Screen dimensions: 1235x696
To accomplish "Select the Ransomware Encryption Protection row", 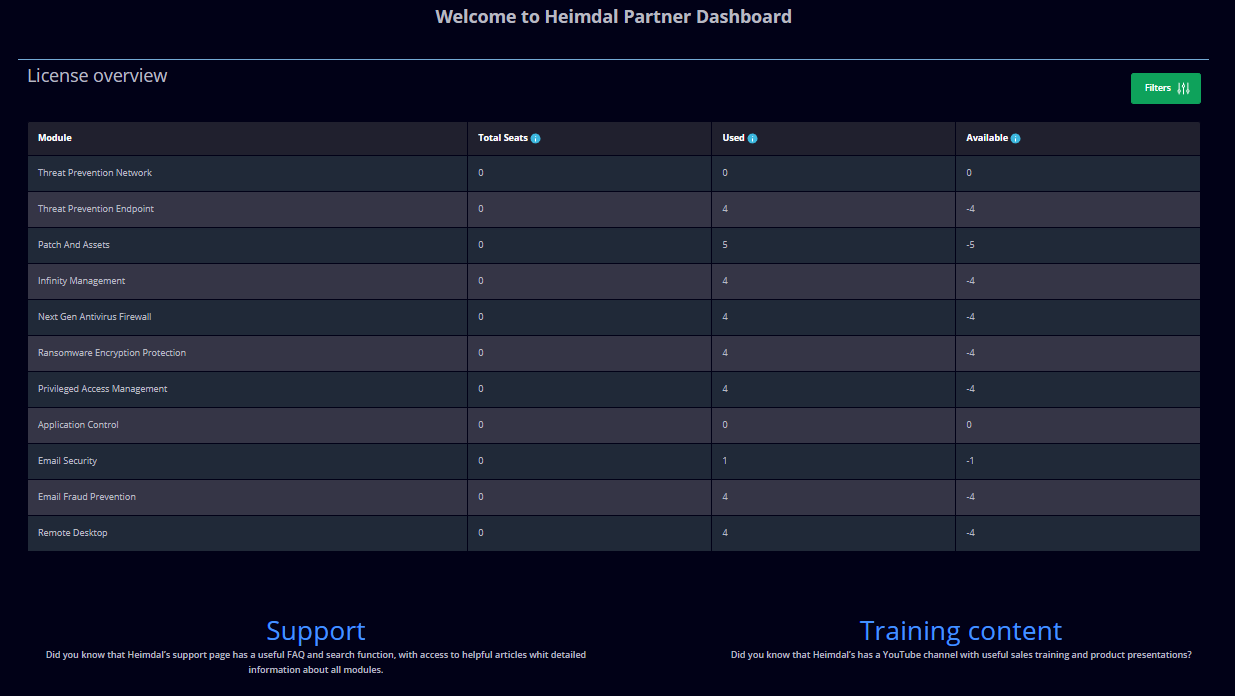I will (614, 353).
